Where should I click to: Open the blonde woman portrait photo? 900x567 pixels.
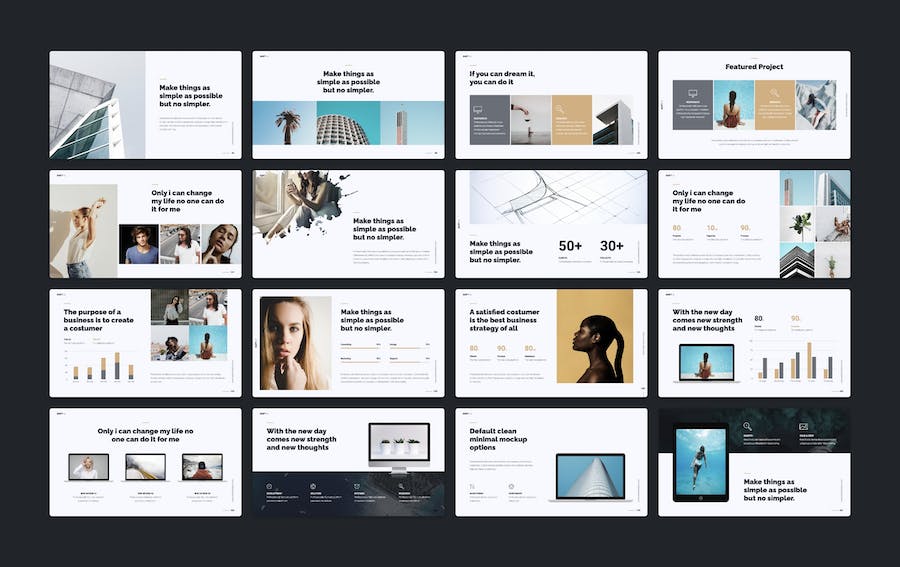[295, 343]
